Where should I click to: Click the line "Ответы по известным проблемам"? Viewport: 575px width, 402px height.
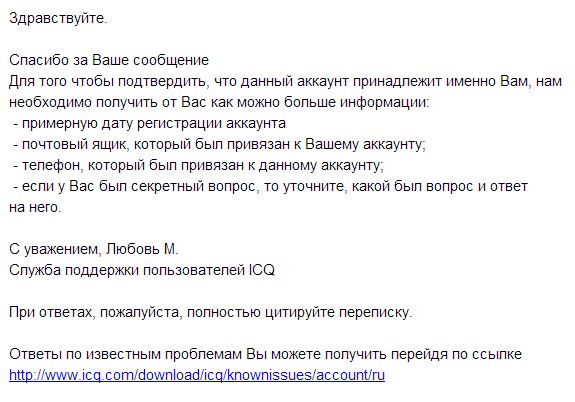click(x=265, y=354)
